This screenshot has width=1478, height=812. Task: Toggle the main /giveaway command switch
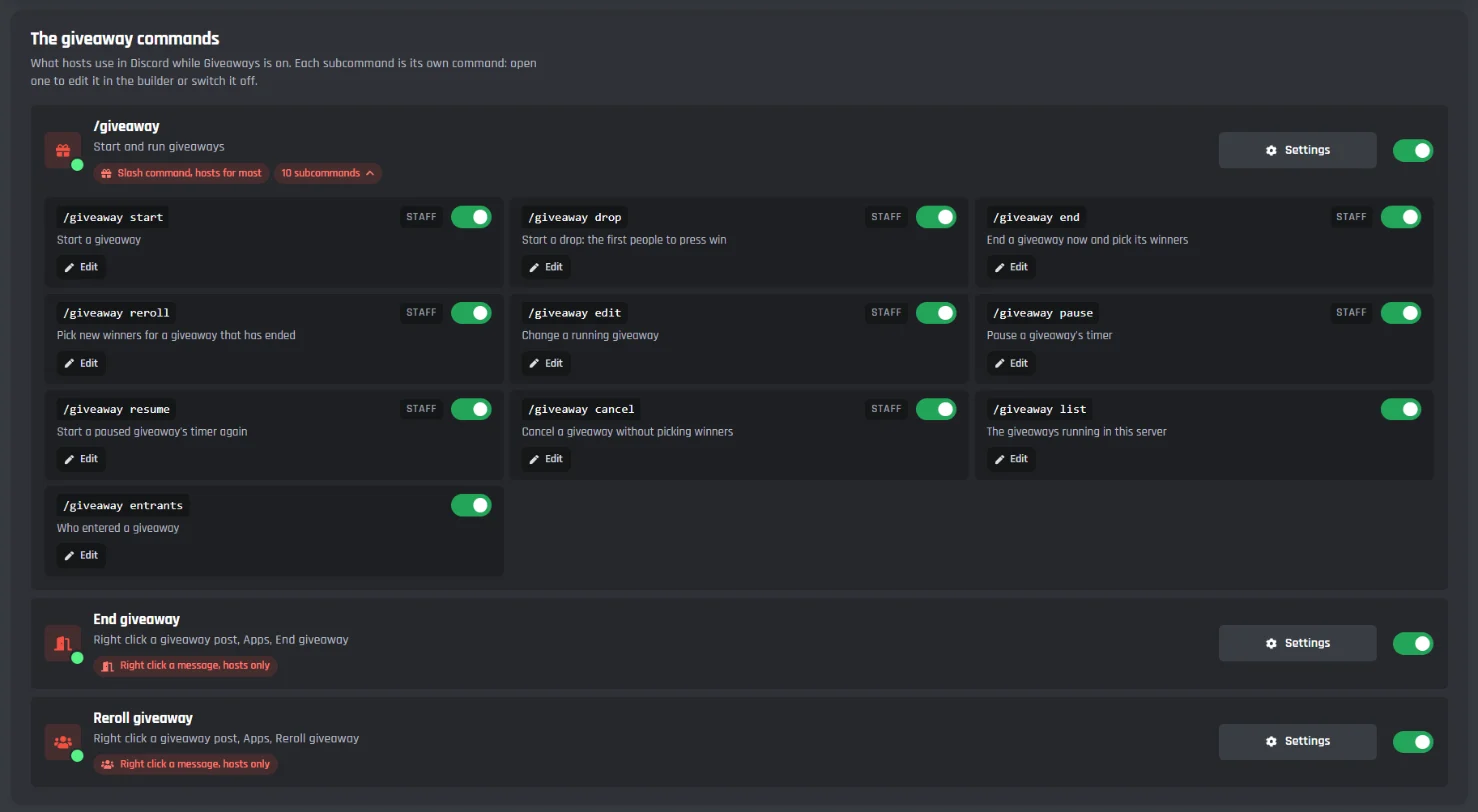(1413, 151)
